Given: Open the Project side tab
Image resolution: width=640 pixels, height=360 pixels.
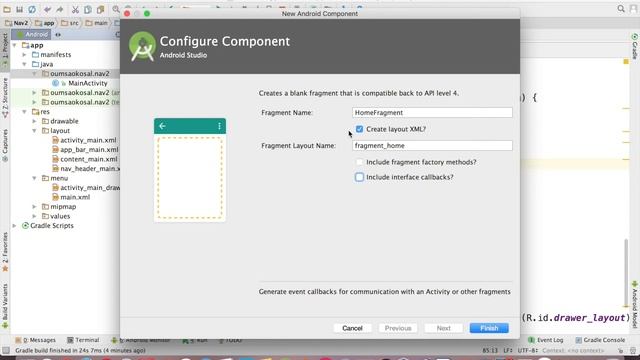Looking at the screenshot, I should coord(5,51).
